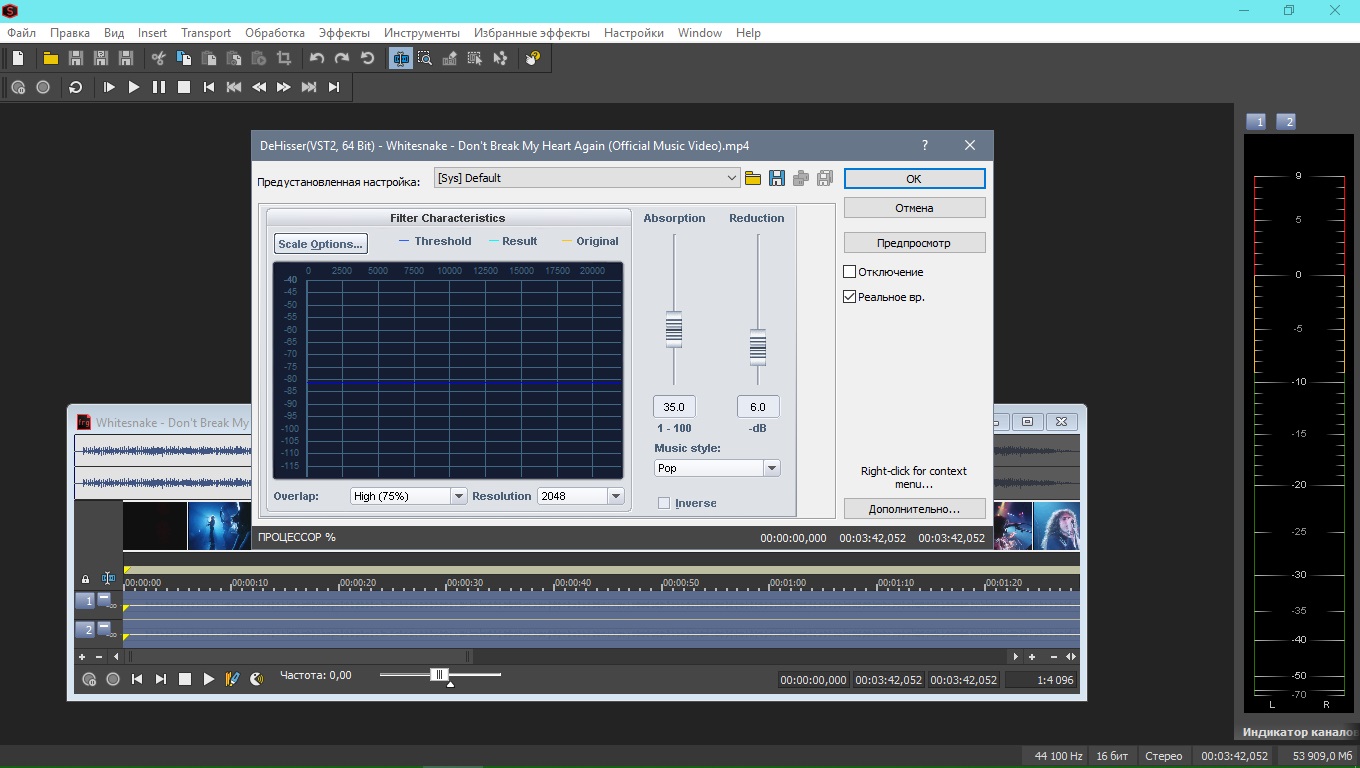Open the Инструменты menu
Viewport: 1360px width, 768px height.
[422, 33]
